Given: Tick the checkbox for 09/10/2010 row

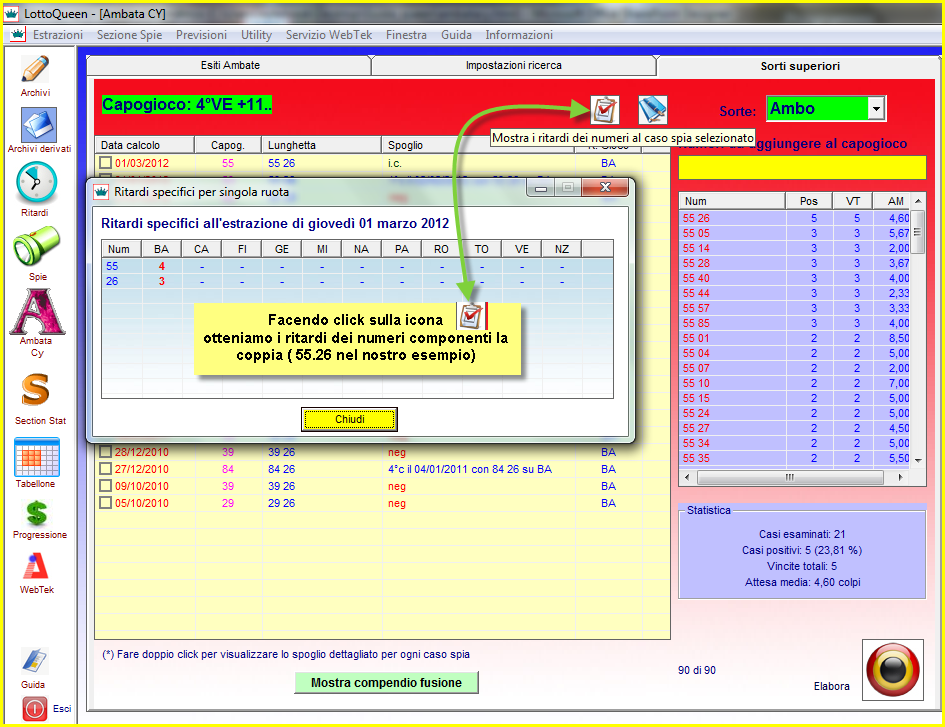Looking at the screenshot, I should click(105, 485).
